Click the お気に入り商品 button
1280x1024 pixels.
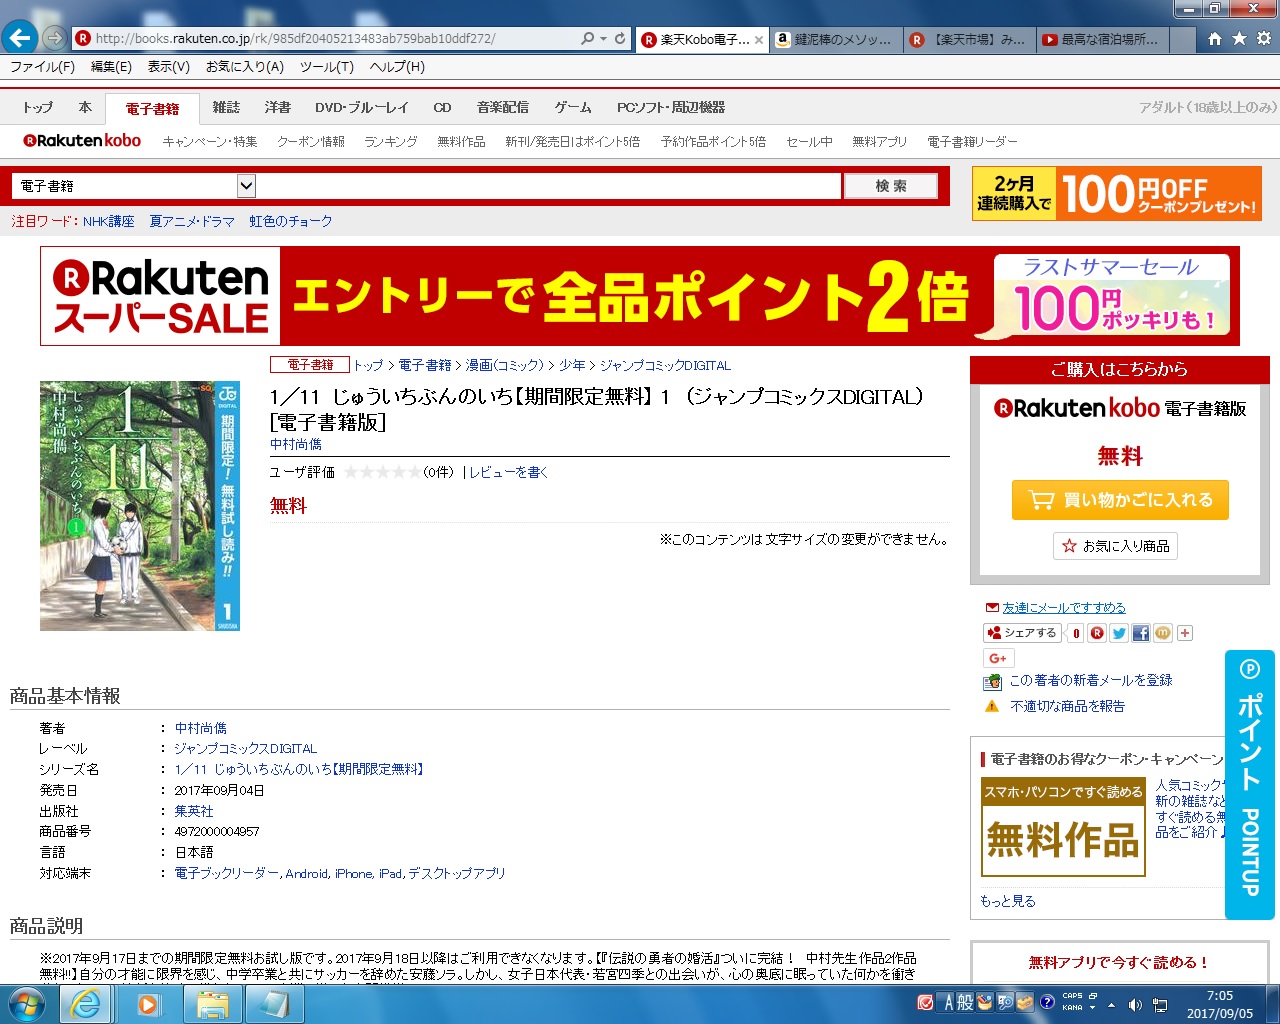[1116, 546]
